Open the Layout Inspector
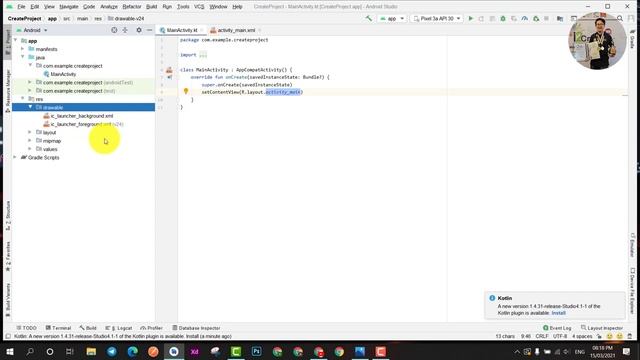This screenshot has height=360, width=640. click(602, 328)
